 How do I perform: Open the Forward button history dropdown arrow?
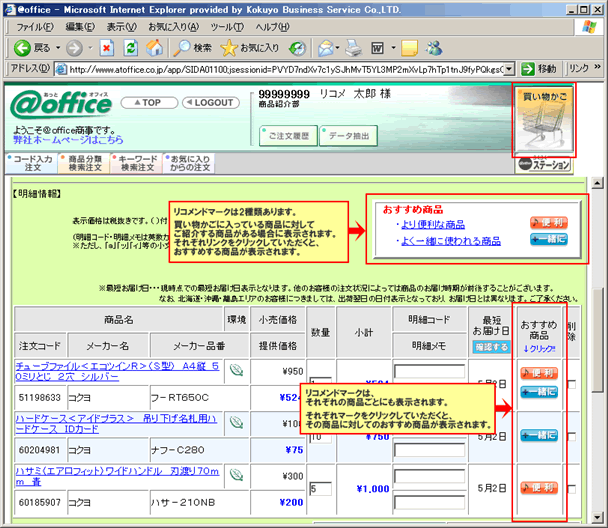pyautogui.click(x=90, y=48)
